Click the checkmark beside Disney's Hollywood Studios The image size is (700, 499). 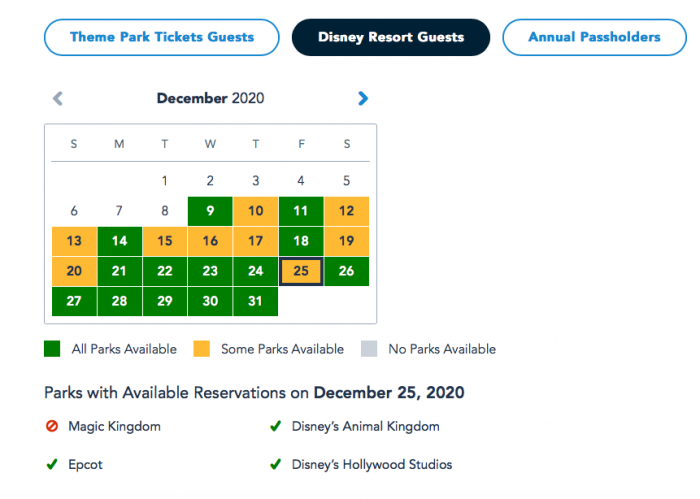[x=275, y=464]
